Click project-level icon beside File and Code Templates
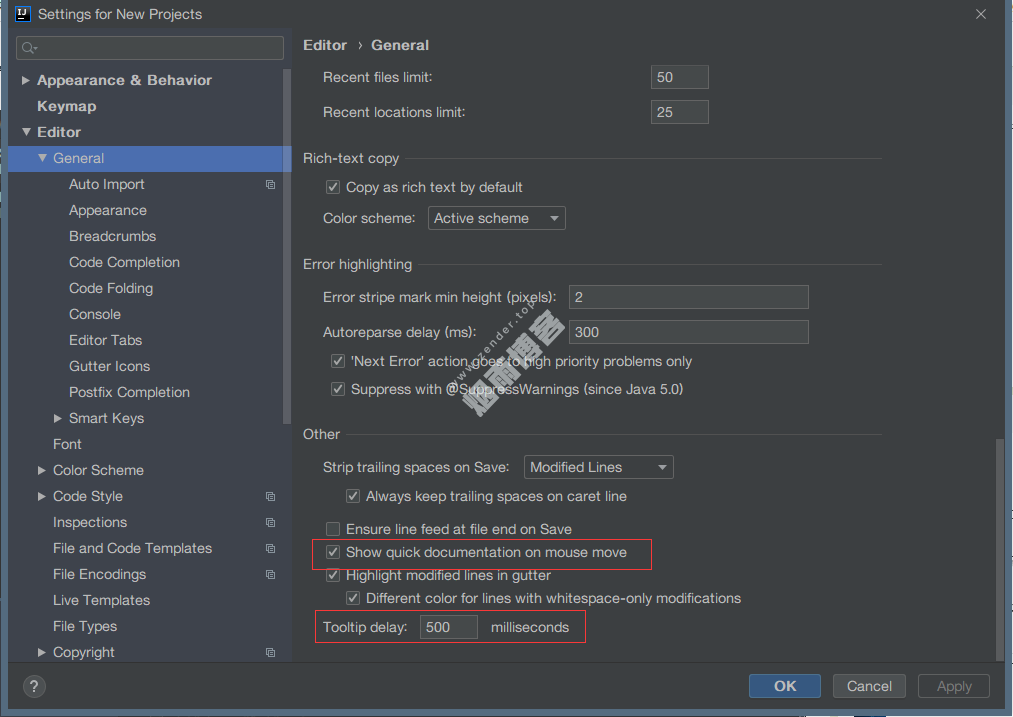 [270, 549]
